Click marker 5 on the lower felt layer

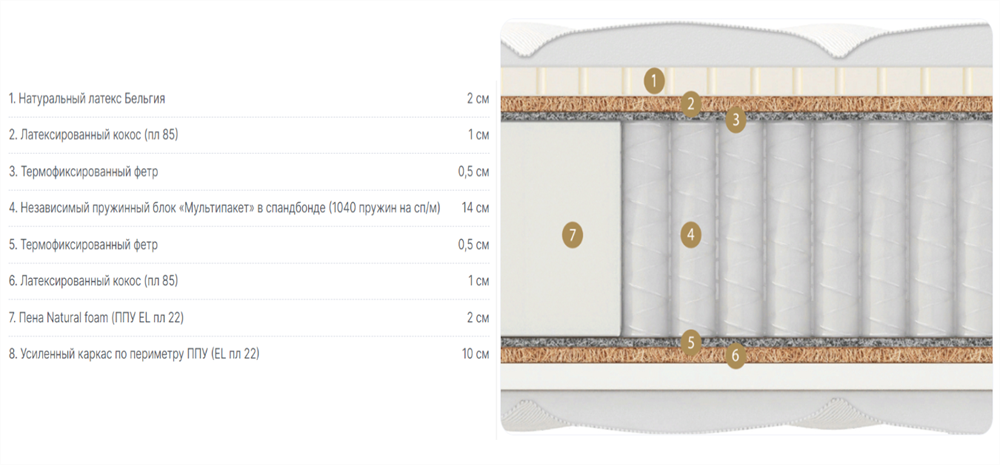click(691, 341)
